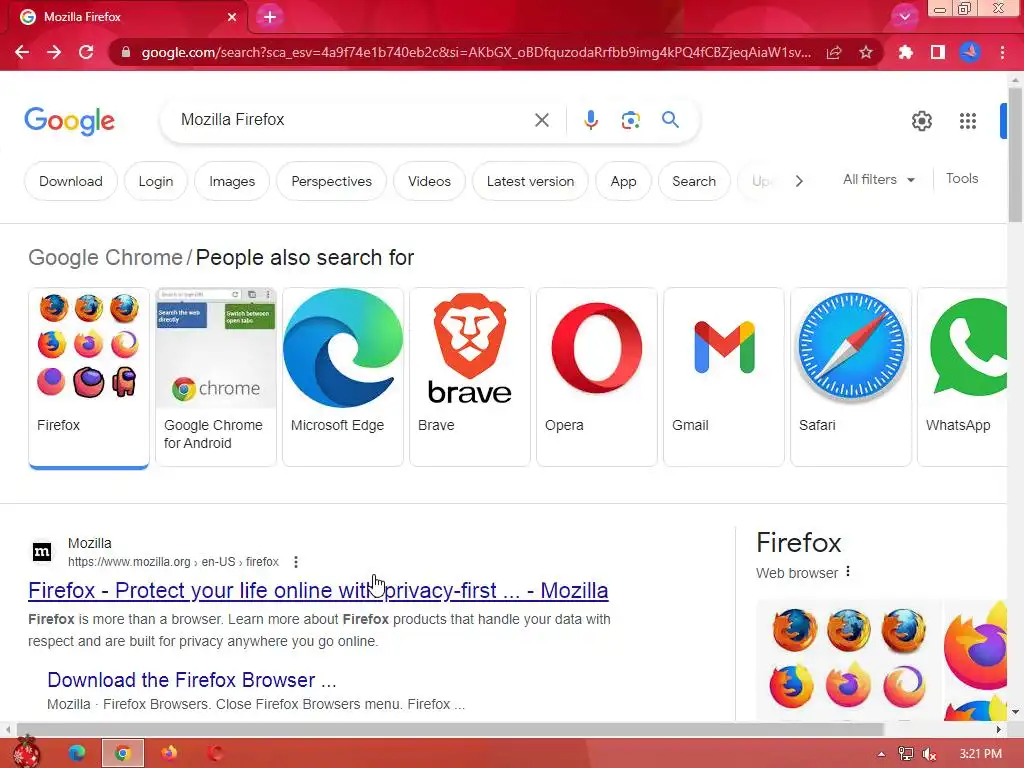Select the Firefox card
The height and width of the screenshot is (768, 1024).
(89, 377)
